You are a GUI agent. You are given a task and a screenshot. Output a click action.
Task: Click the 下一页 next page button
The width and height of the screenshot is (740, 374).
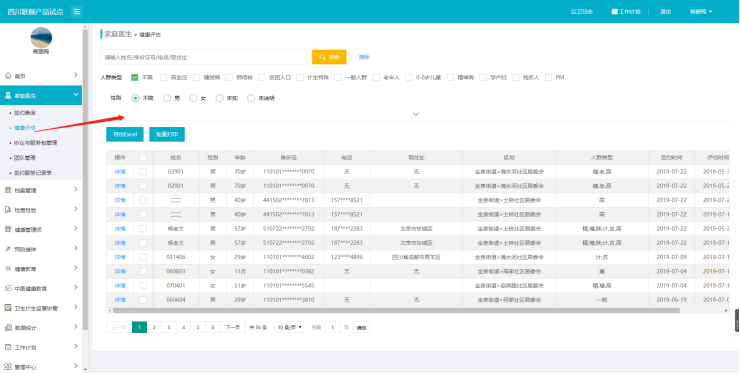(233, 327)
